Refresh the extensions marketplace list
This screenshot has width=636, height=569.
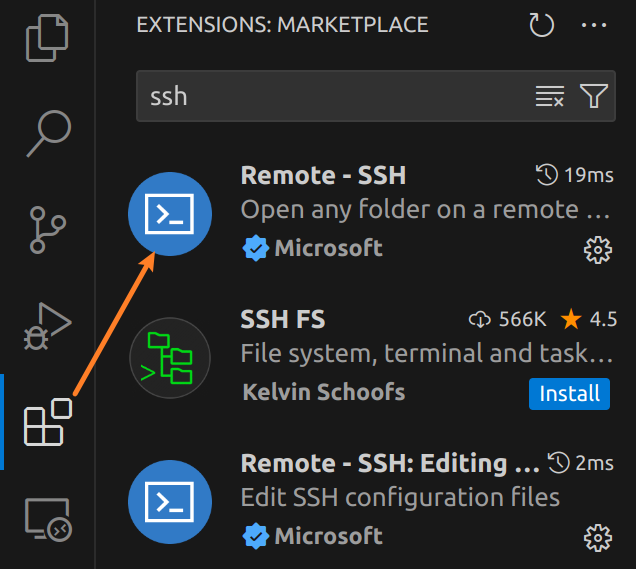coord(541,25)
